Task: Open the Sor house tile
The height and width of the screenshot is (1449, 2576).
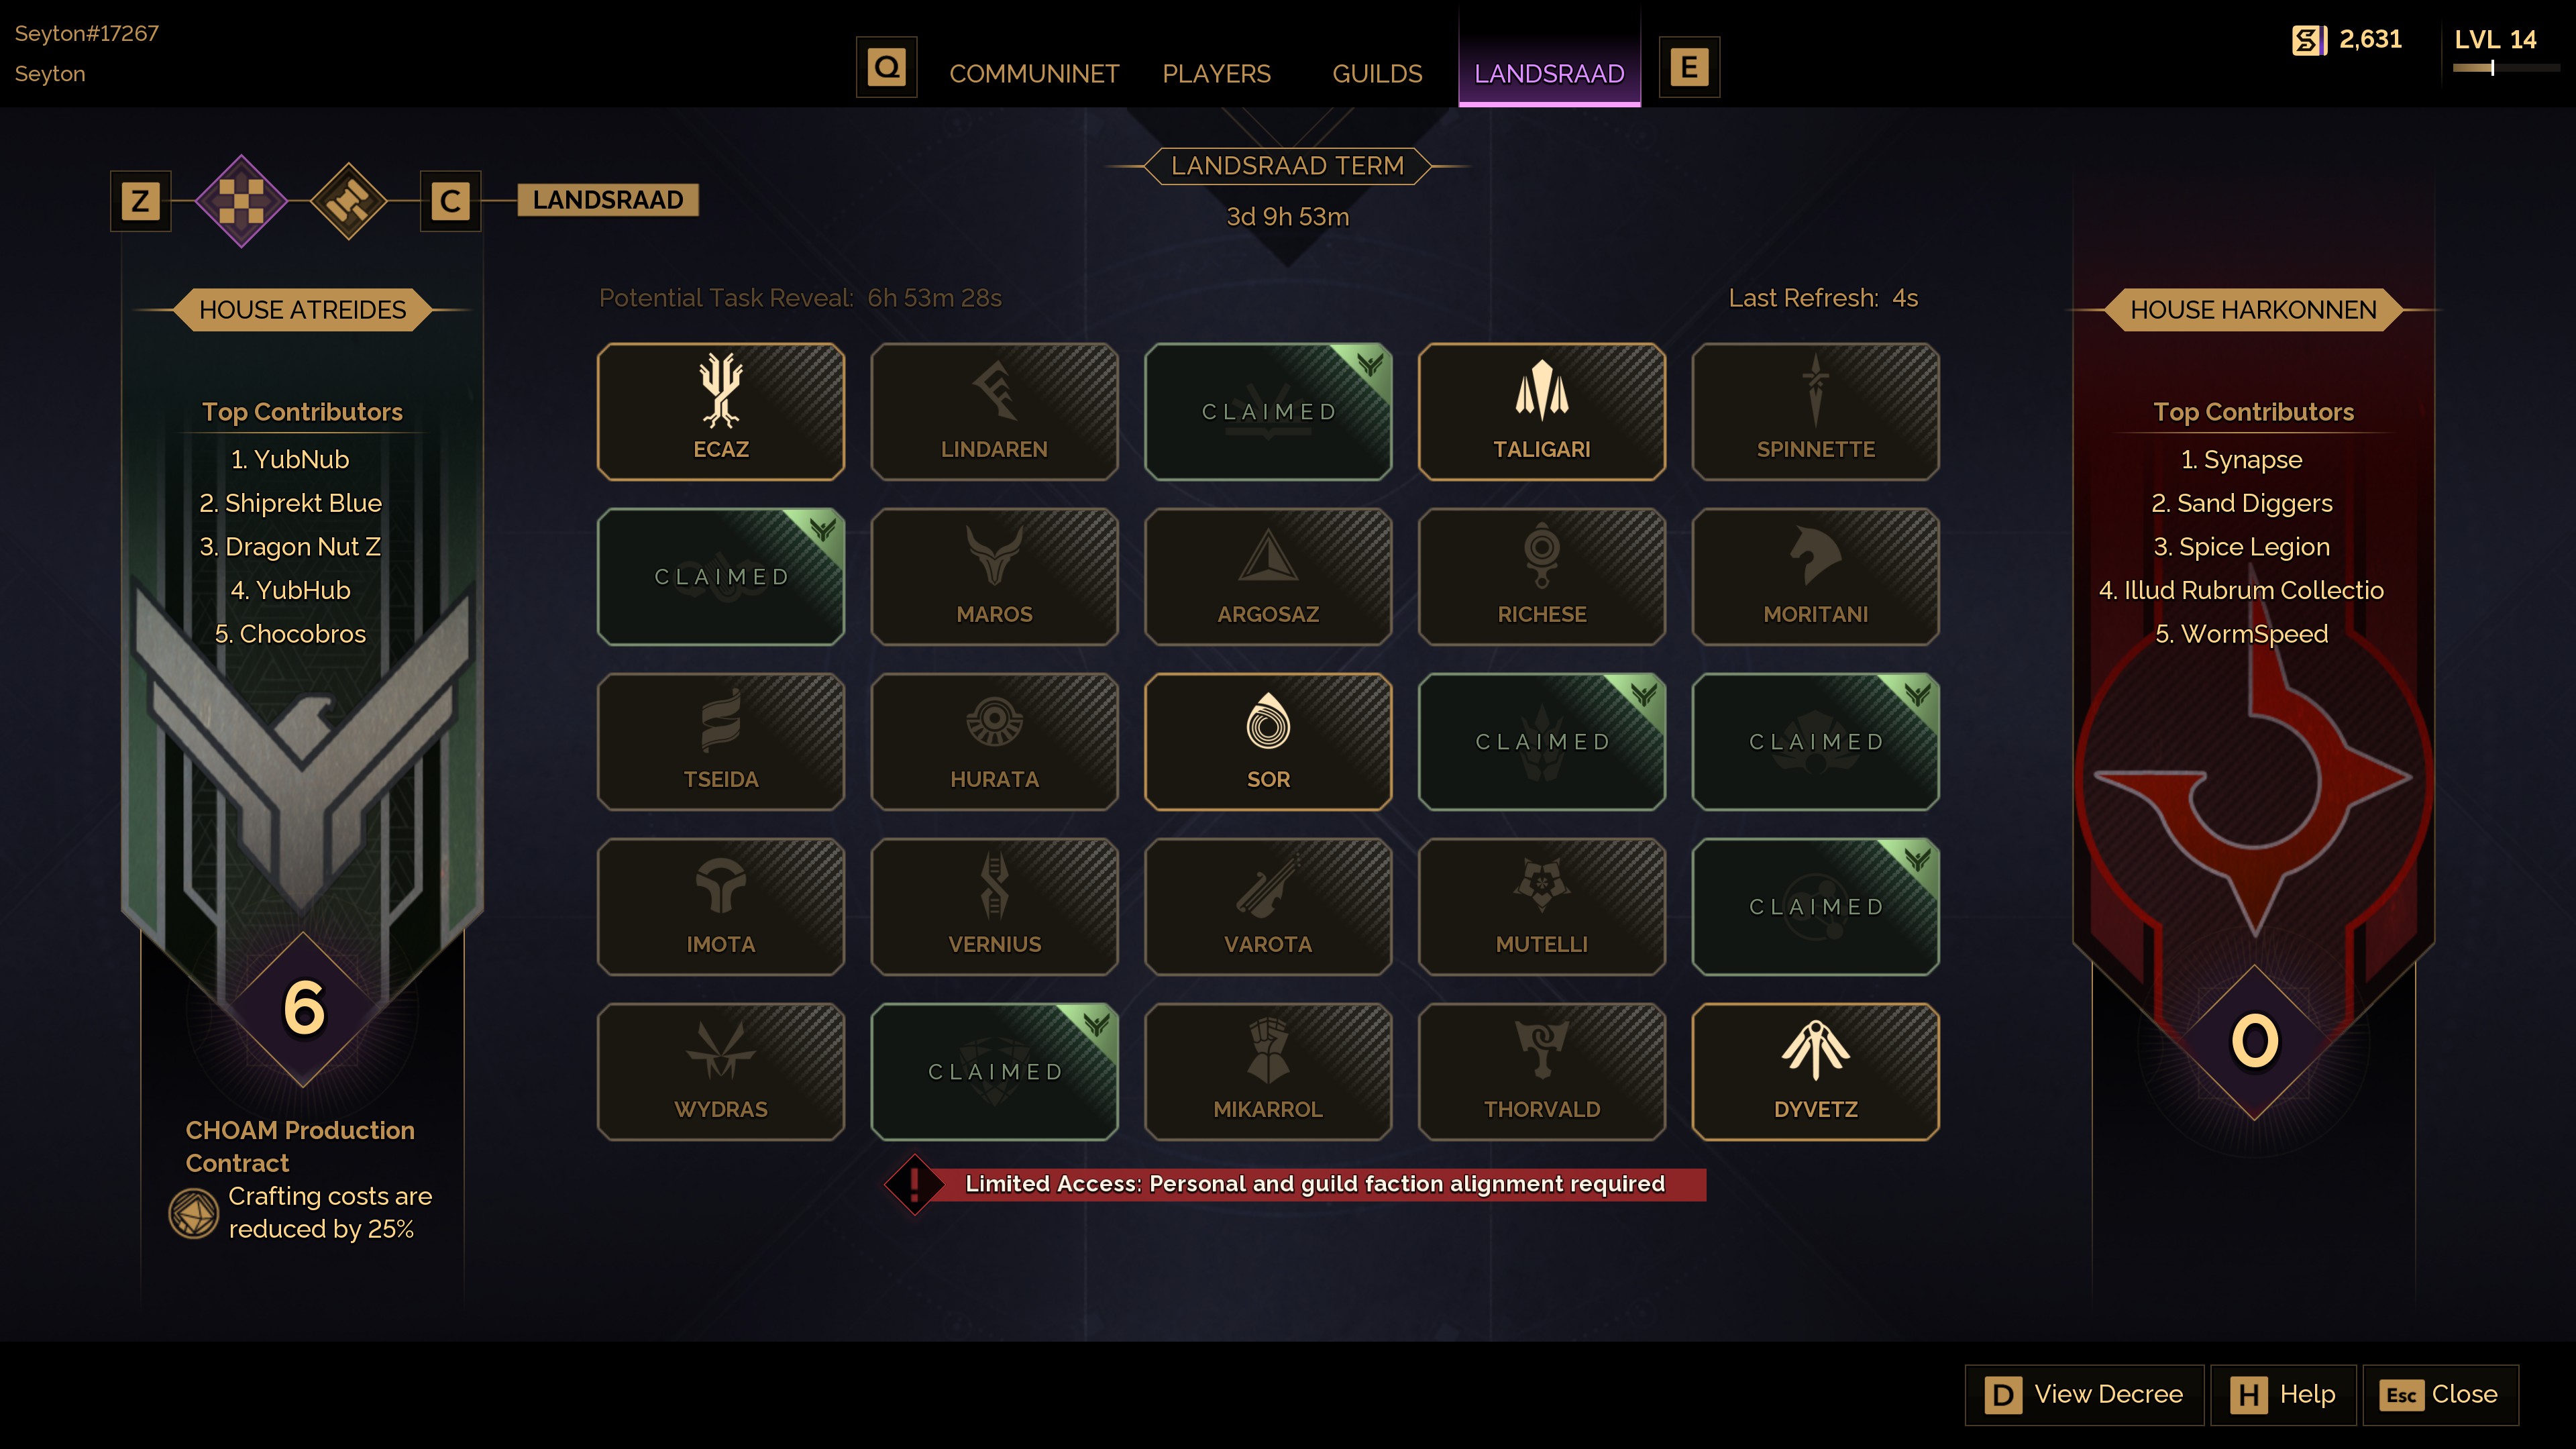Action: pyautogui.click(x=1268, y=741)
